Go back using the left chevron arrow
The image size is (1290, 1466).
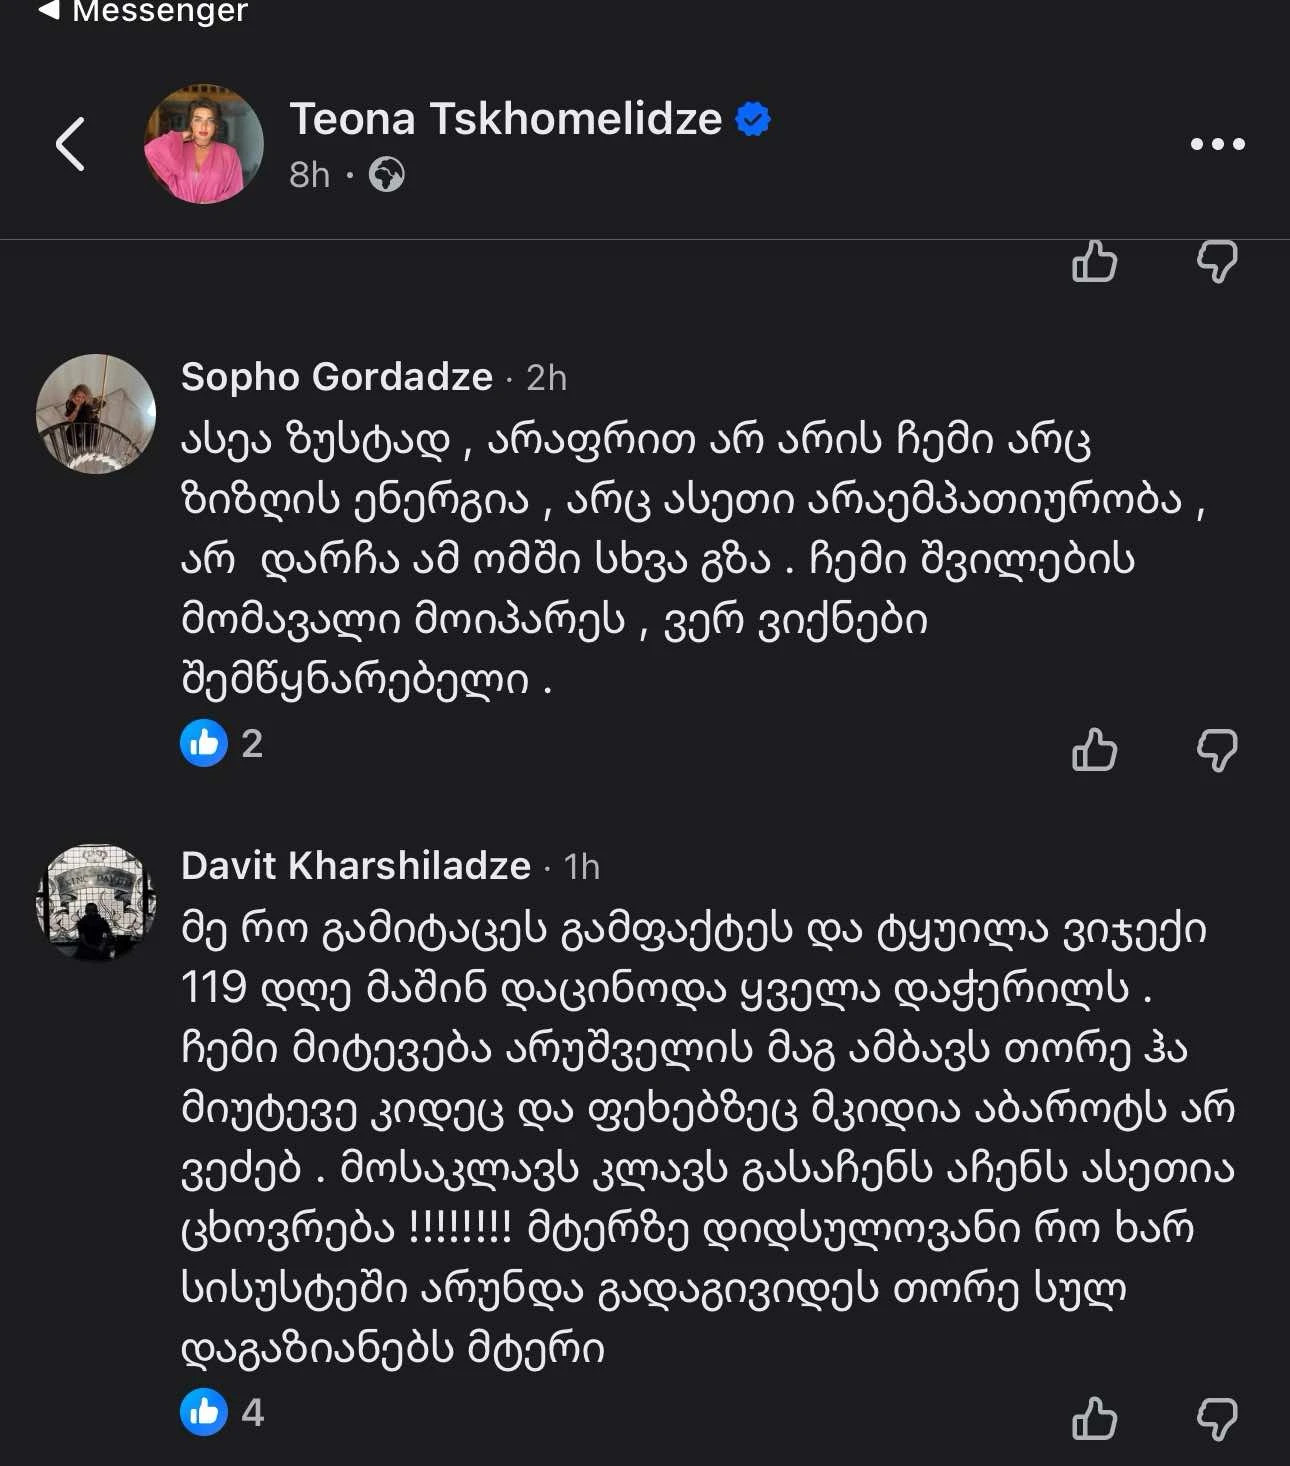[70, 145]
